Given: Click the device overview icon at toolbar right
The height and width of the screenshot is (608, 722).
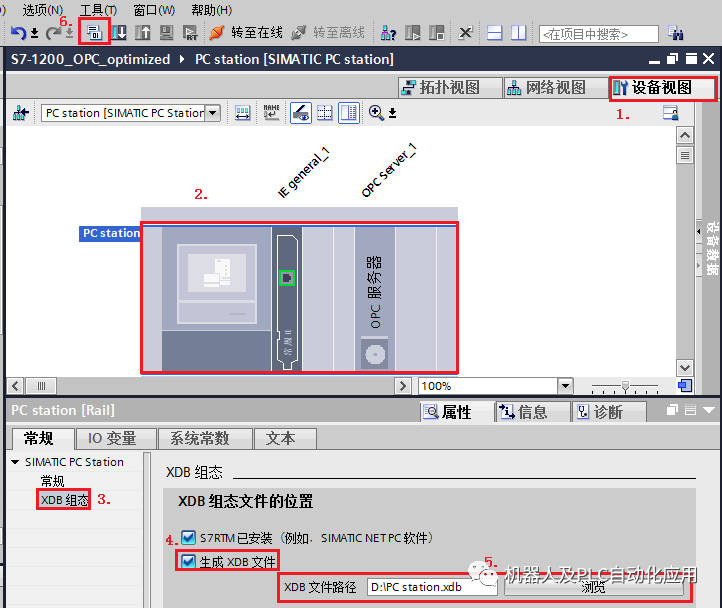Looking at the screenshot, I should point(670,113).
